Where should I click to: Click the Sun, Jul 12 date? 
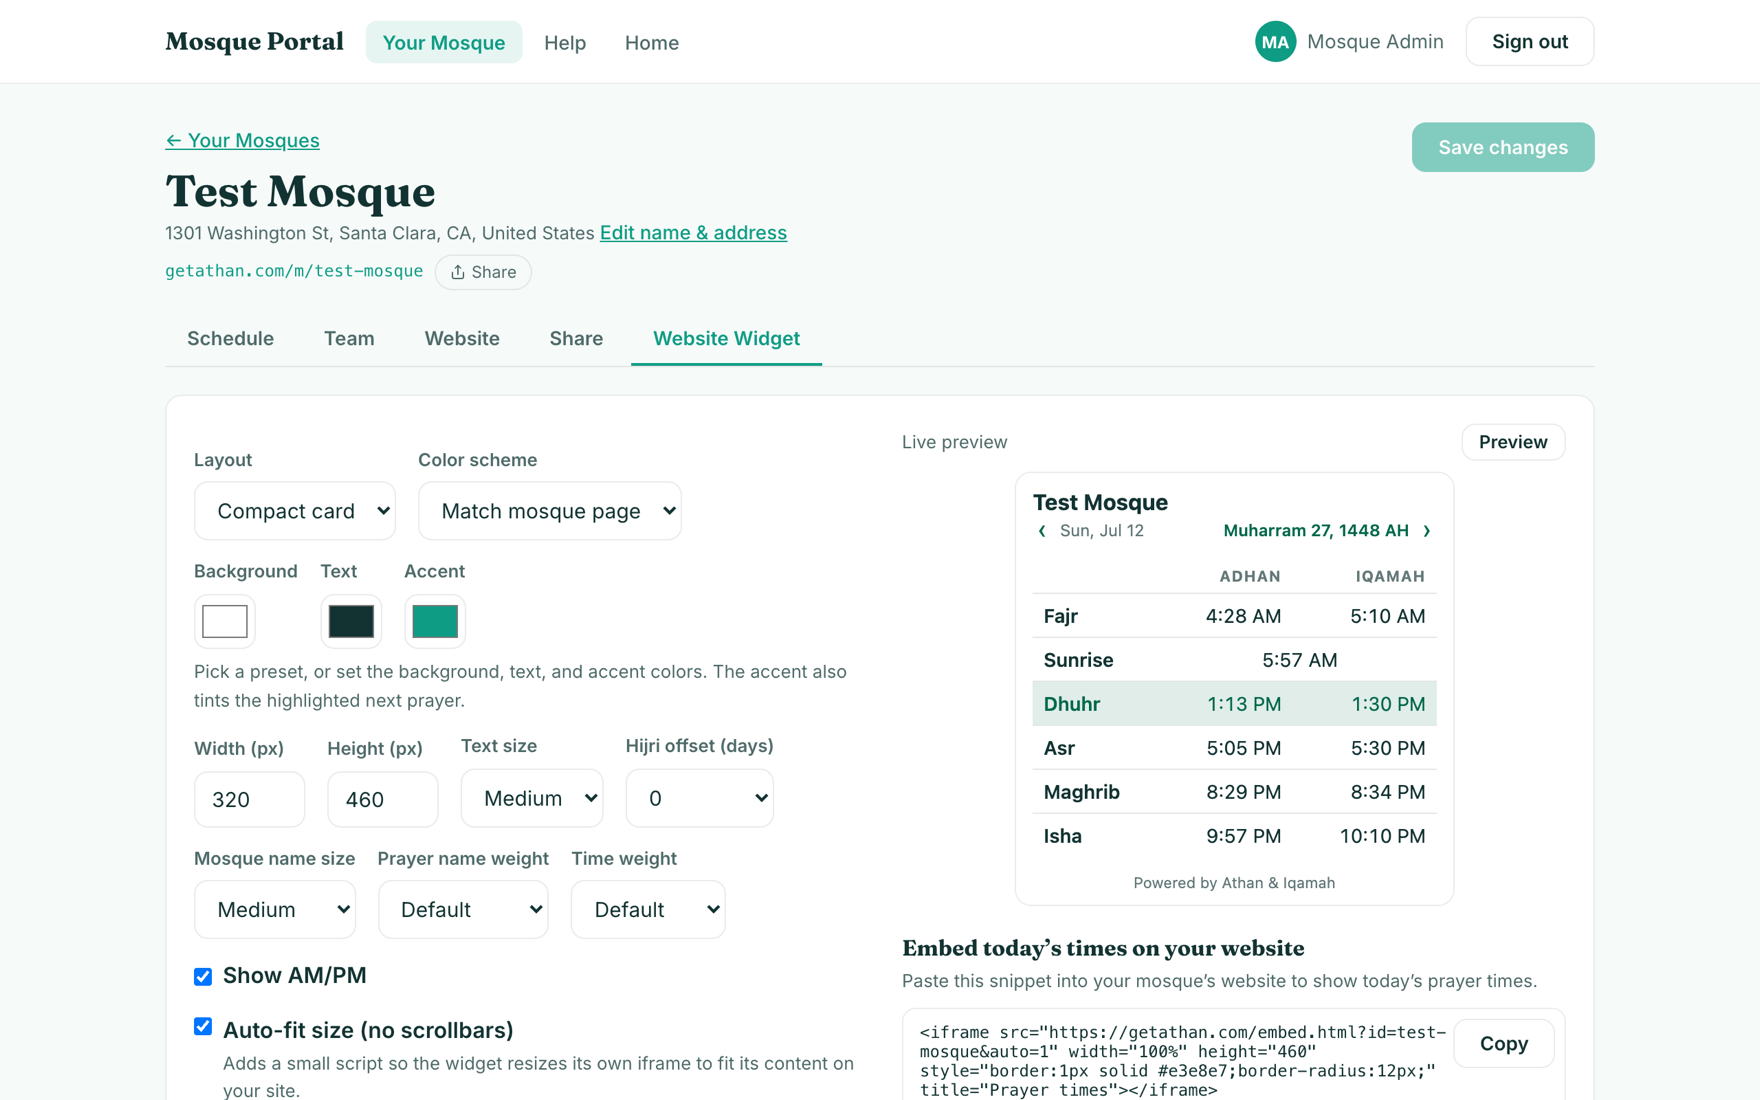point(1102,531)
